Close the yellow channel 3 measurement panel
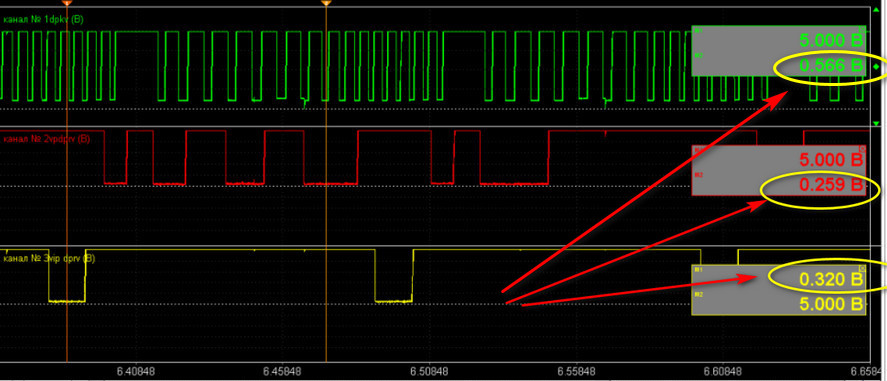The height and width of the screenshot is (381, 887). pyautogui.click(x=862, y=269)
